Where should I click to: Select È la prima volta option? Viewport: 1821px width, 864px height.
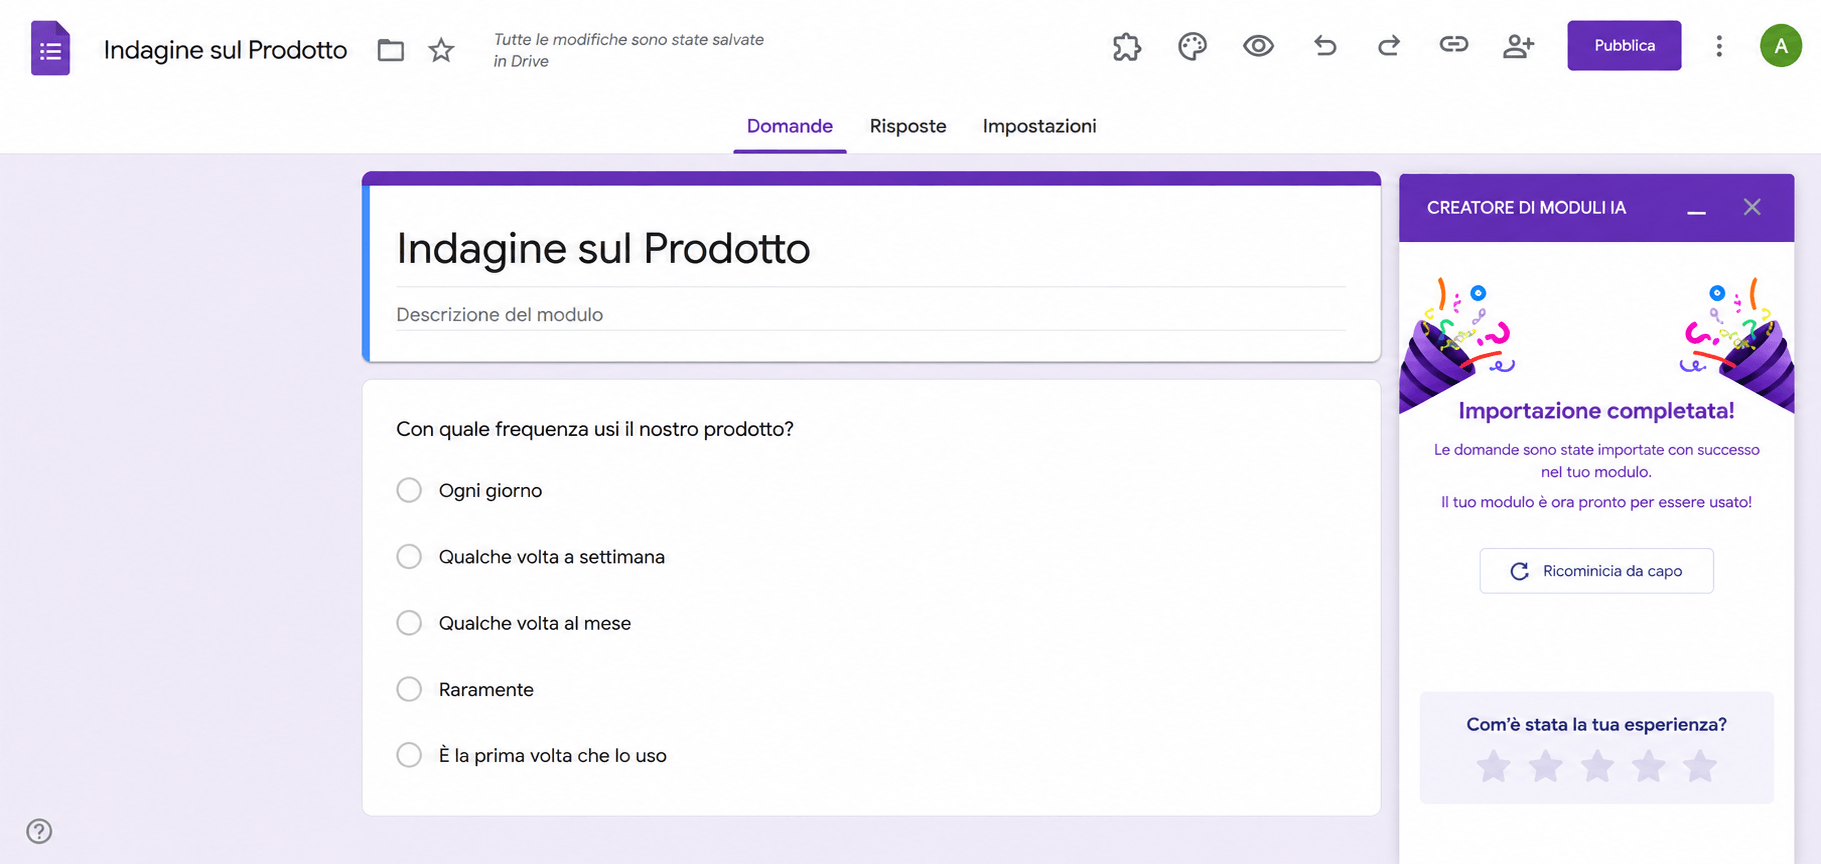409,755
